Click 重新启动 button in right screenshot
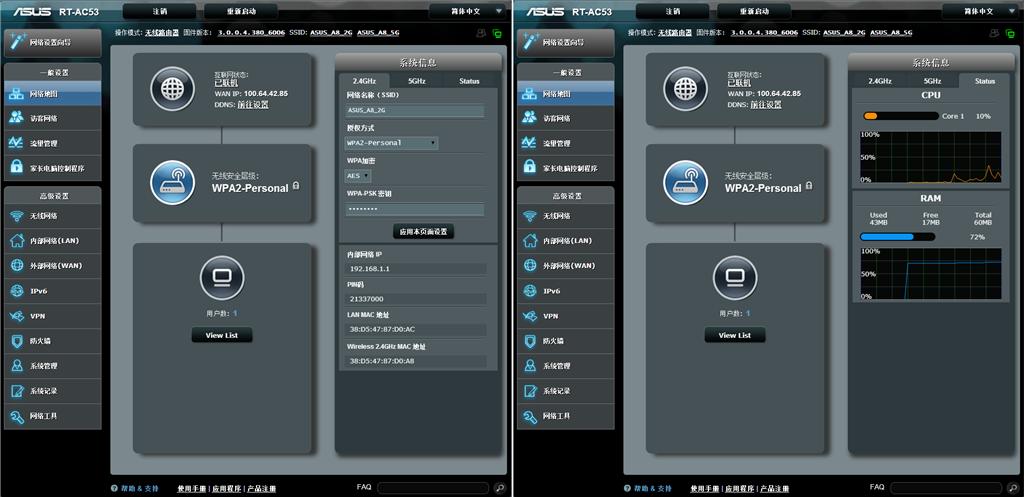This screenshot has width=1024, height=497. pos(754,11)
